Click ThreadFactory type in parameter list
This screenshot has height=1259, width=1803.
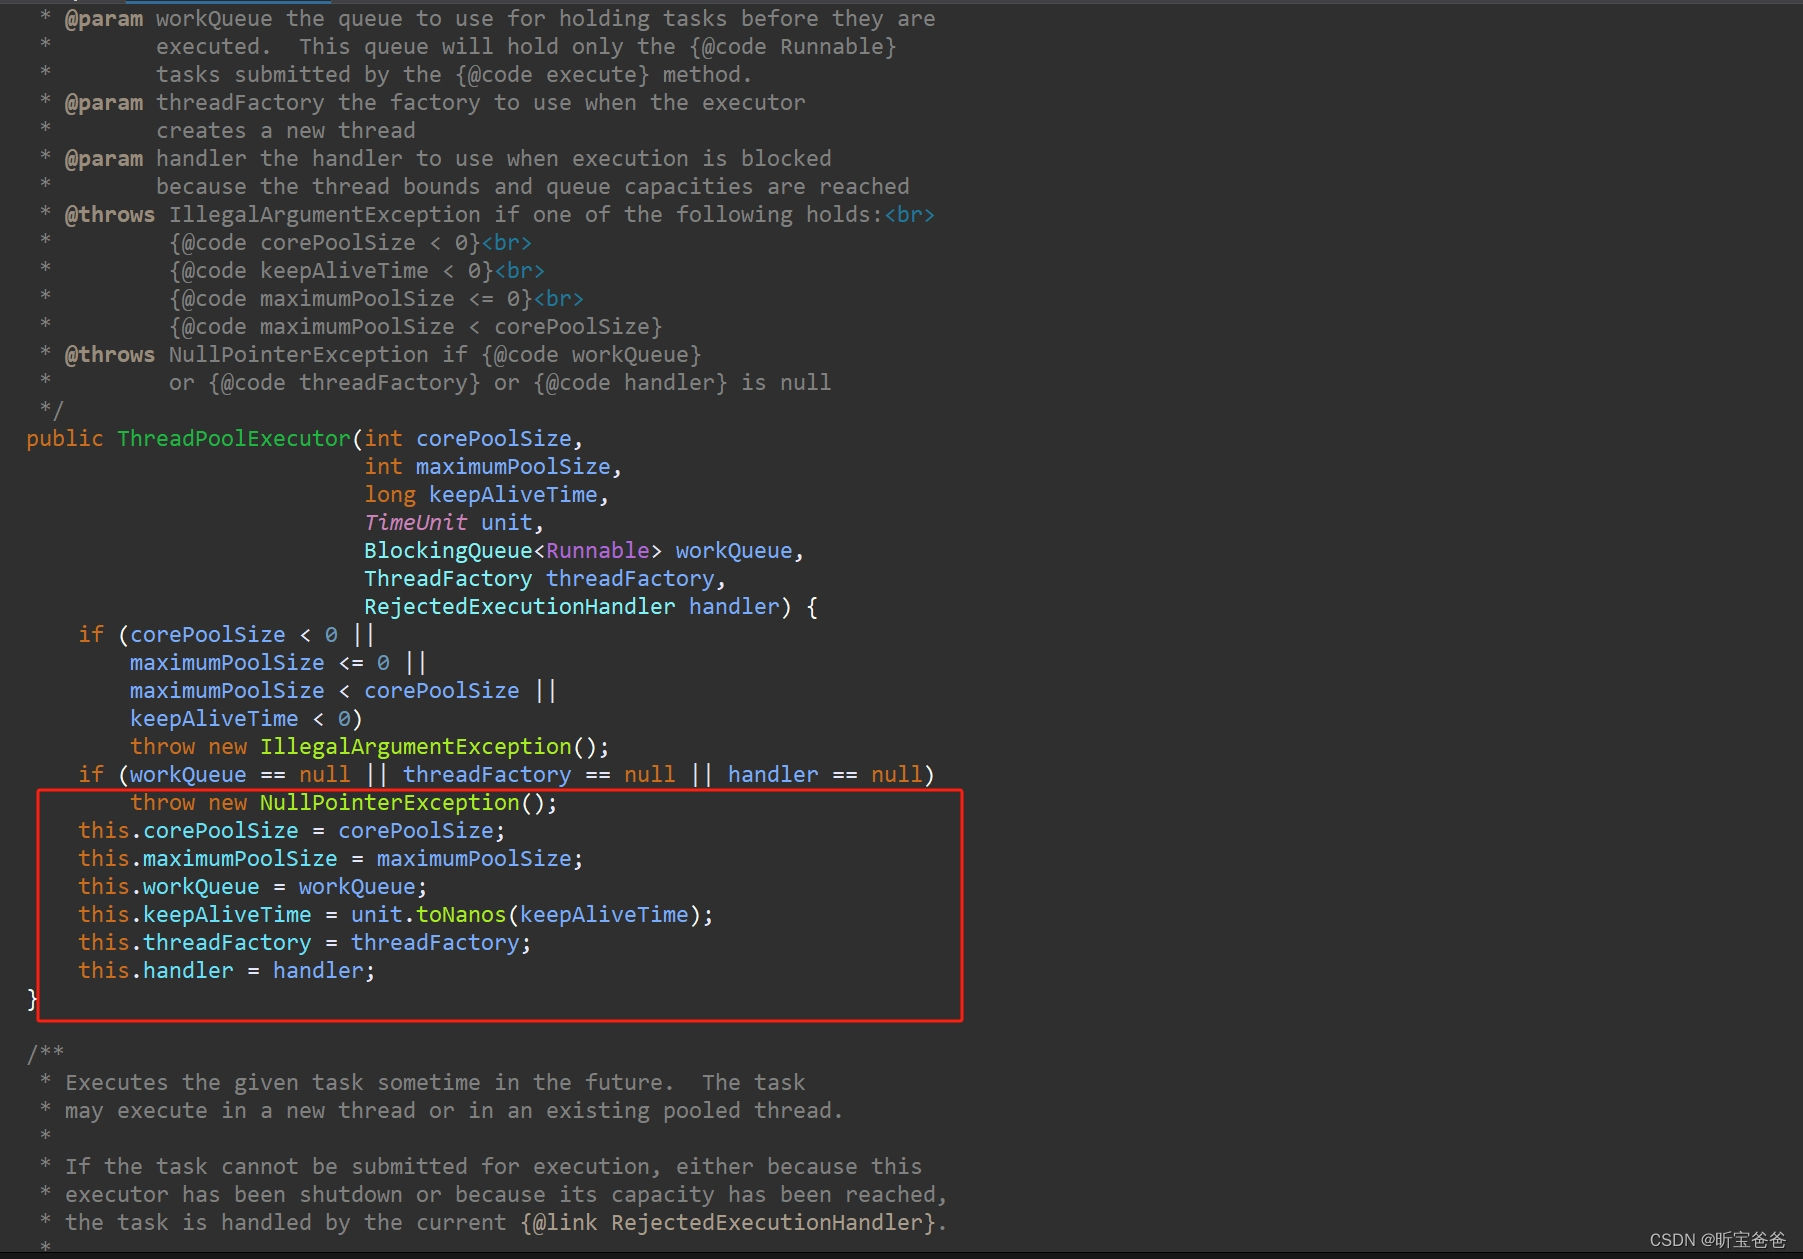click(448, 579)
